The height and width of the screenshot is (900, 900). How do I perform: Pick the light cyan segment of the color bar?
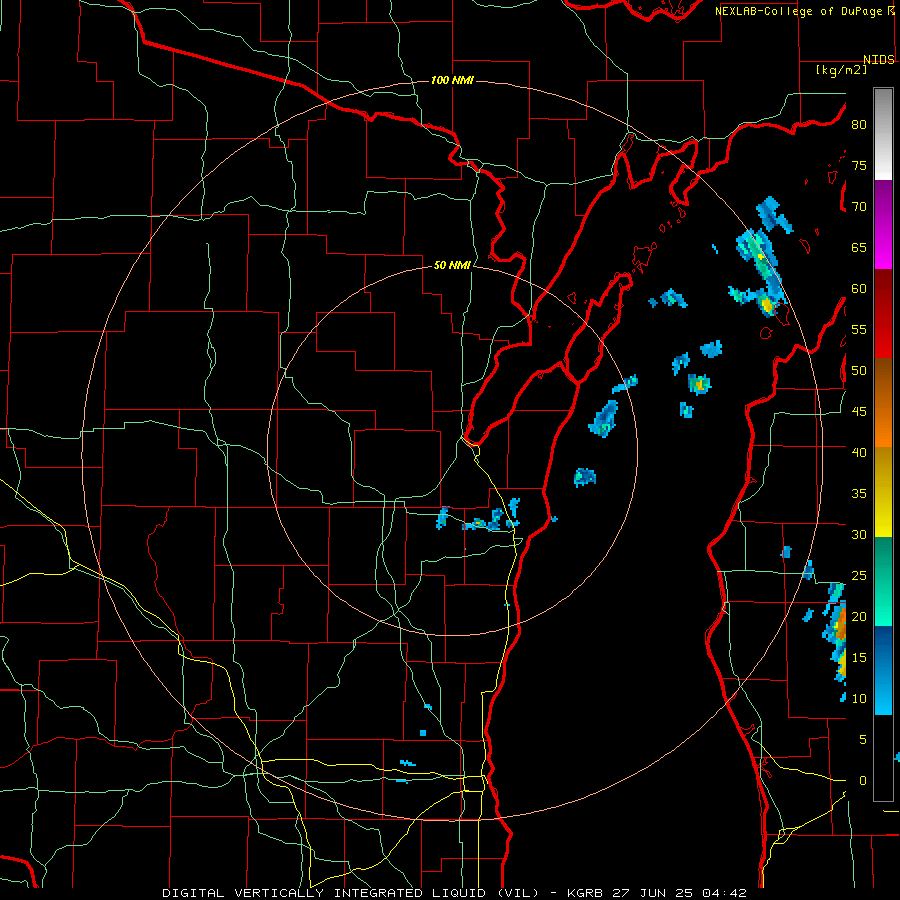883,698
